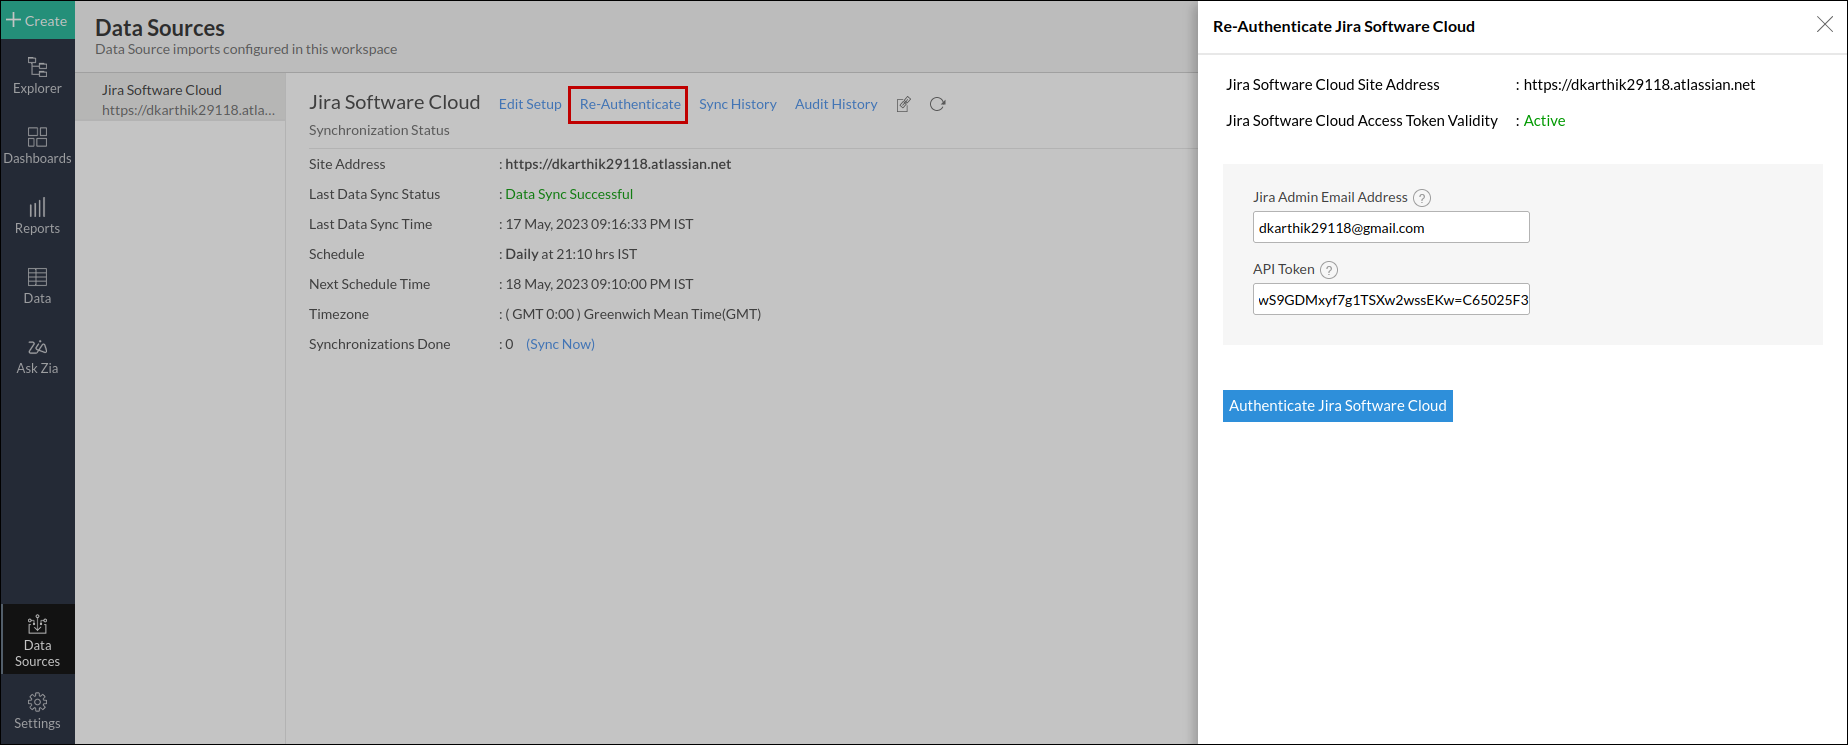Click the Daily at 21:10 hrs IST schedule value

(x=571, y=254)
